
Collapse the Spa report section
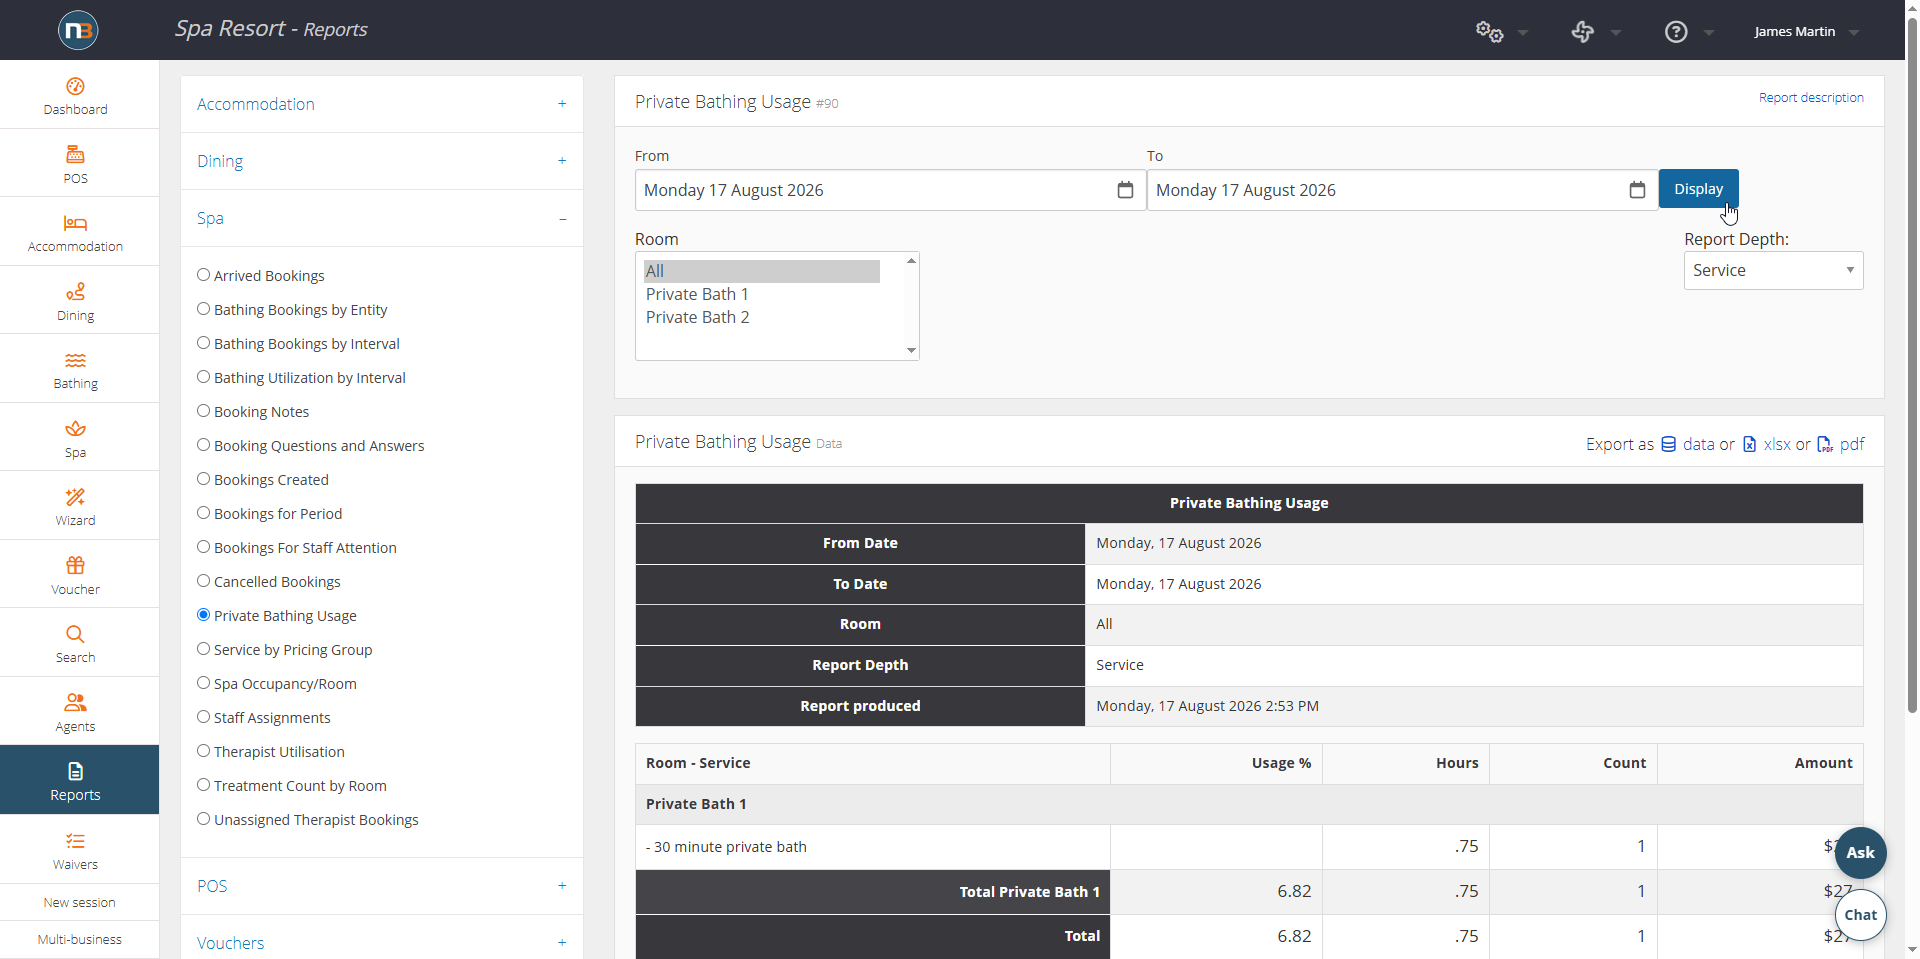[x=382, y=218]
